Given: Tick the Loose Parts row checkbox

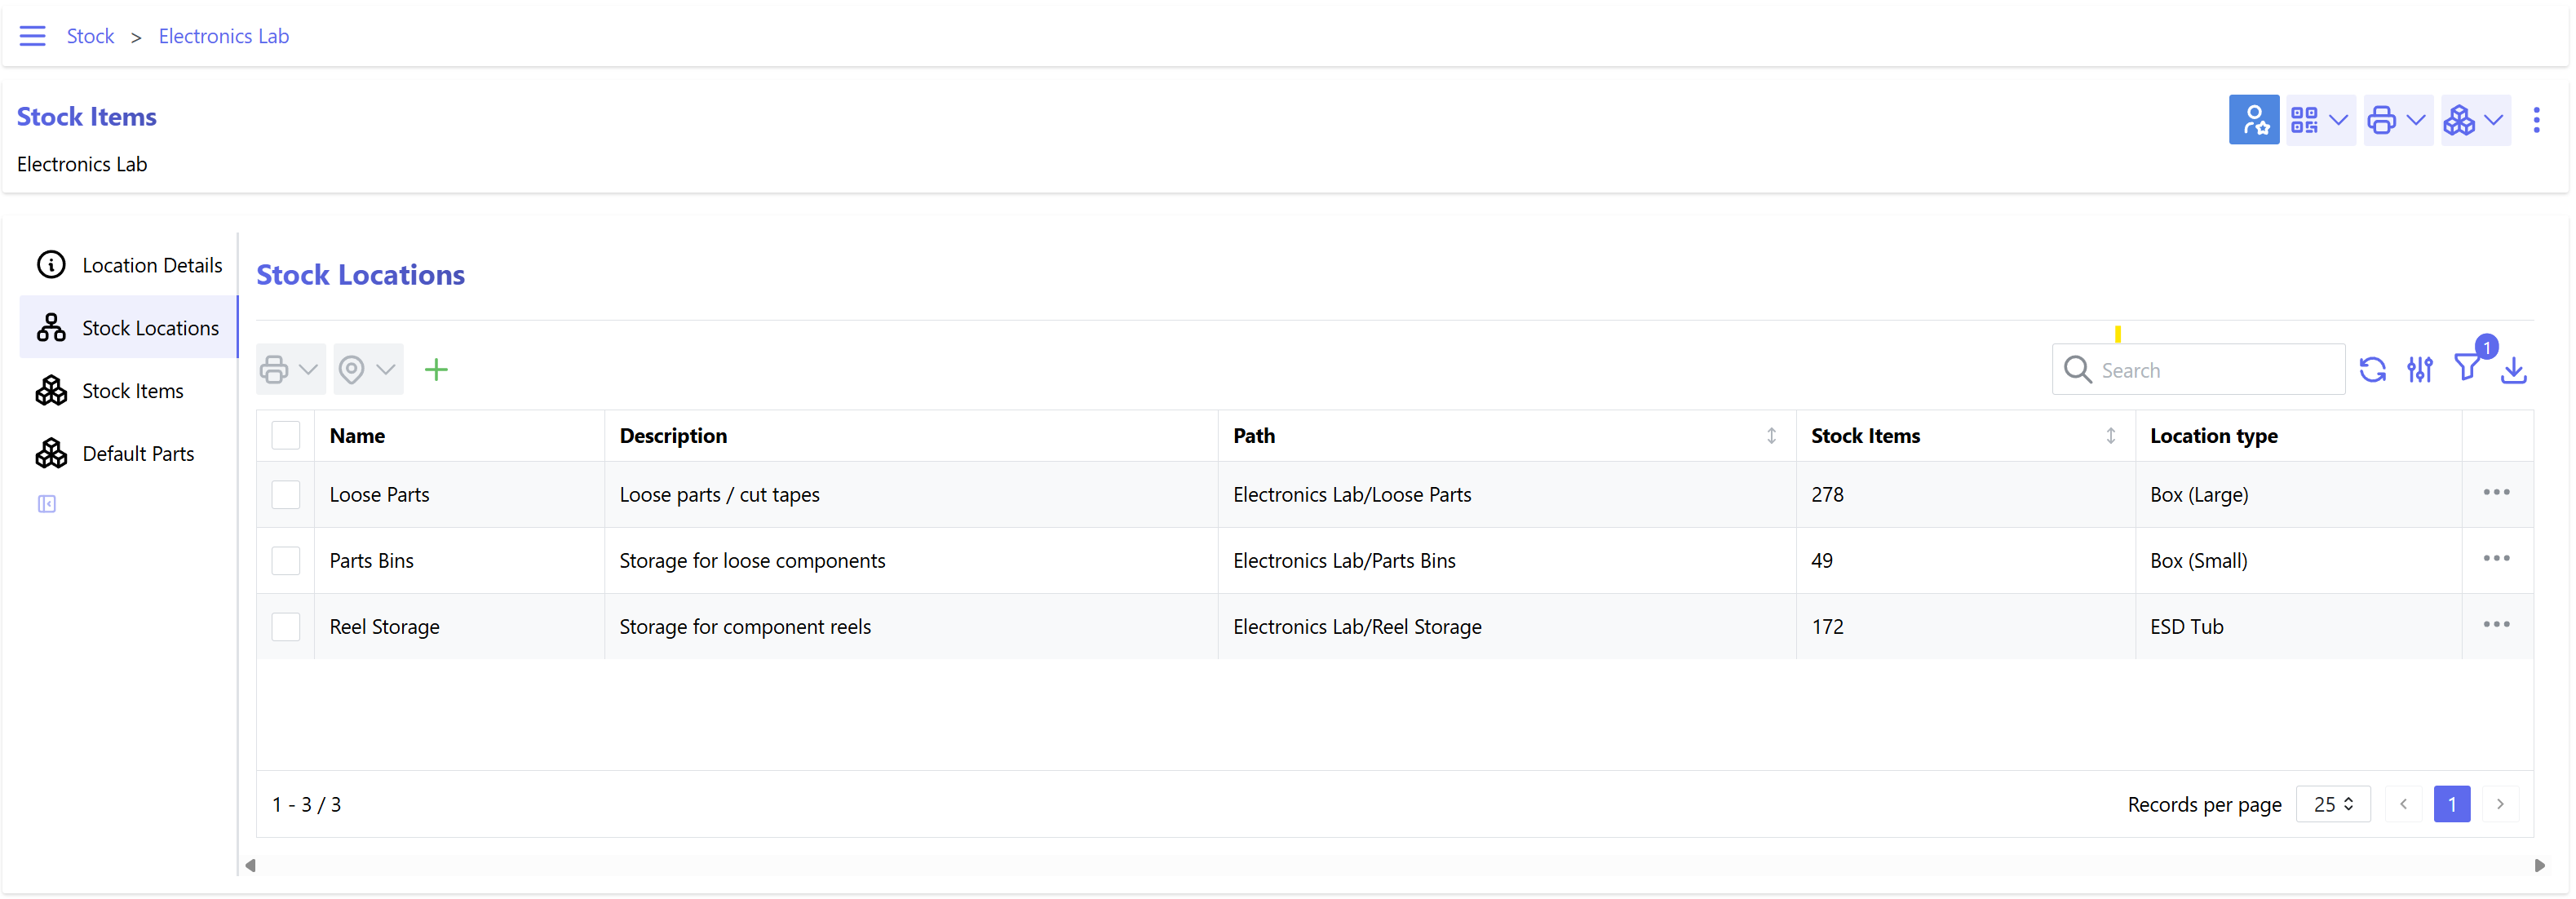Looking at the screenshot, I should (x=286, y=495).
